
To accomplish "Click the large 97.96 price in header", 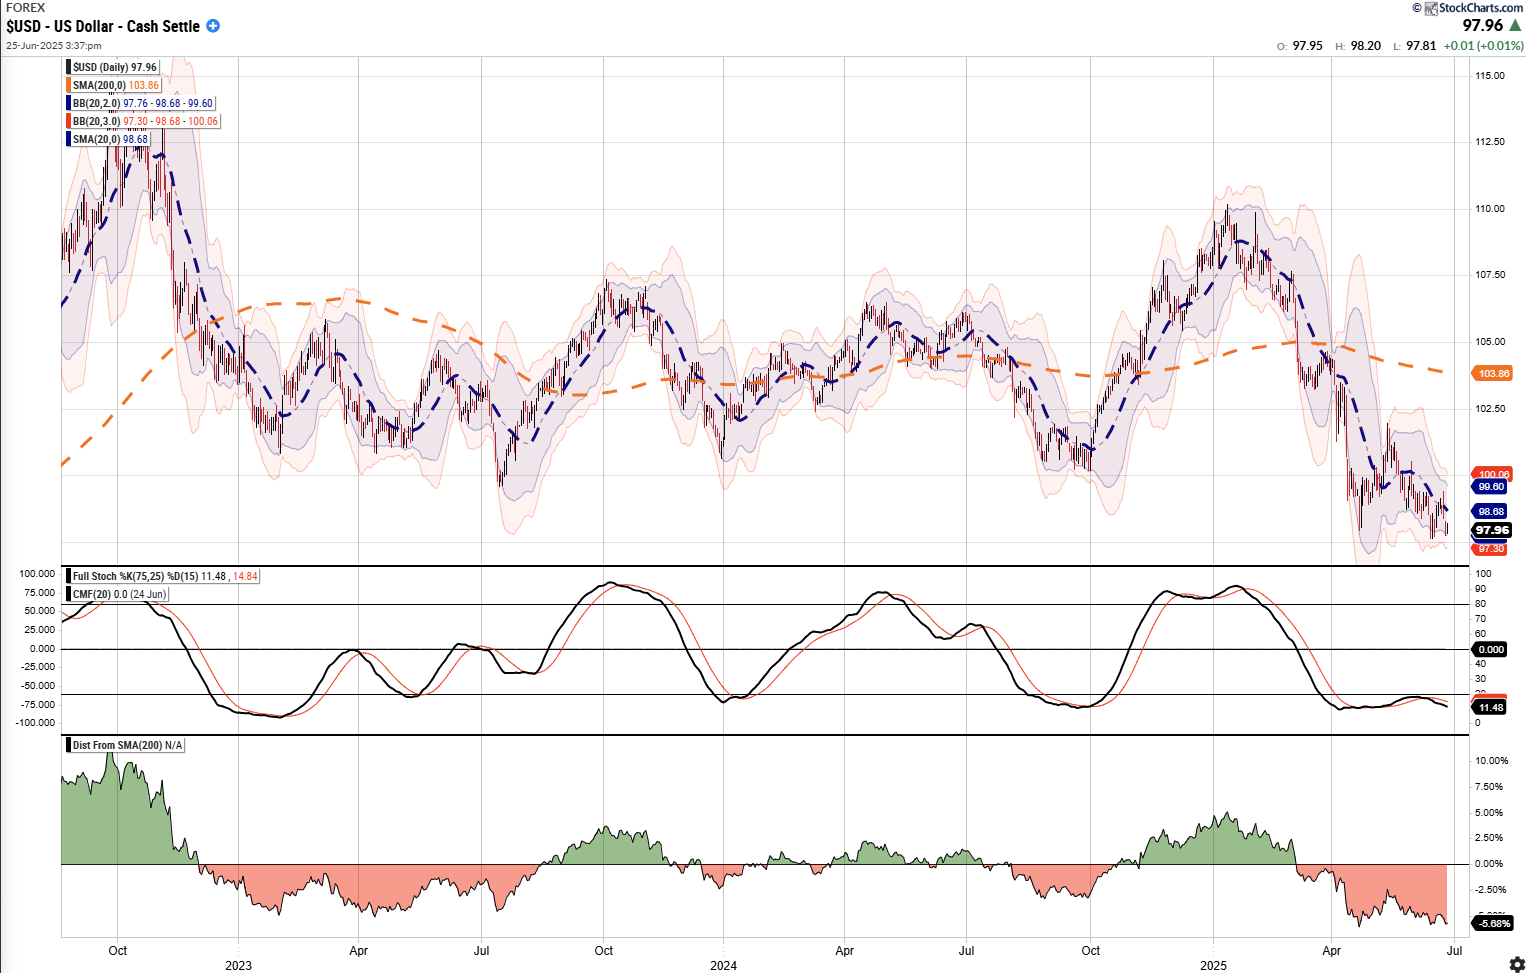I will [x=1482, y=26].
